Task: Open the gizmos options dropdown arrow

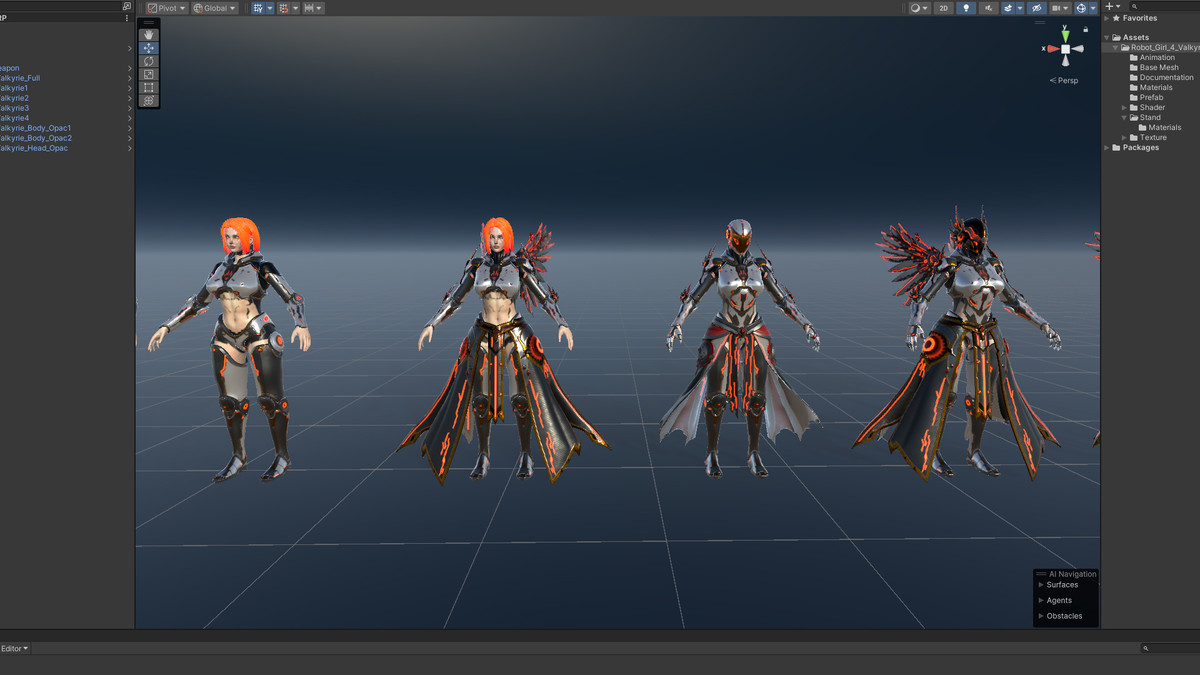Action: (x=1093, y=8)
